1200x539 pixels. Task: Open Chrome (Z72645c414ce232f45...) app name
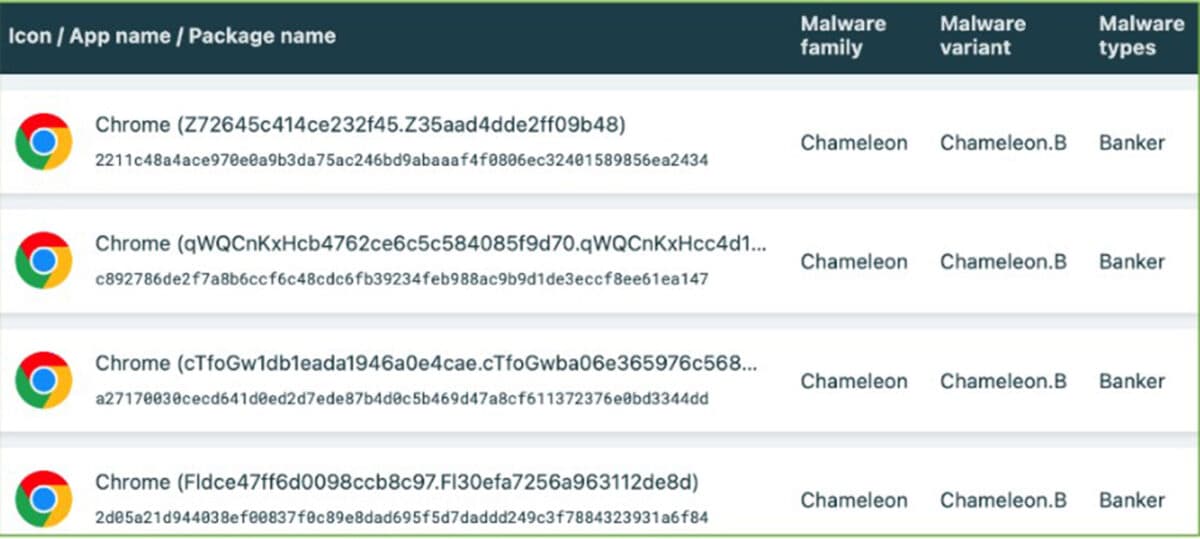tap(360, 125)
